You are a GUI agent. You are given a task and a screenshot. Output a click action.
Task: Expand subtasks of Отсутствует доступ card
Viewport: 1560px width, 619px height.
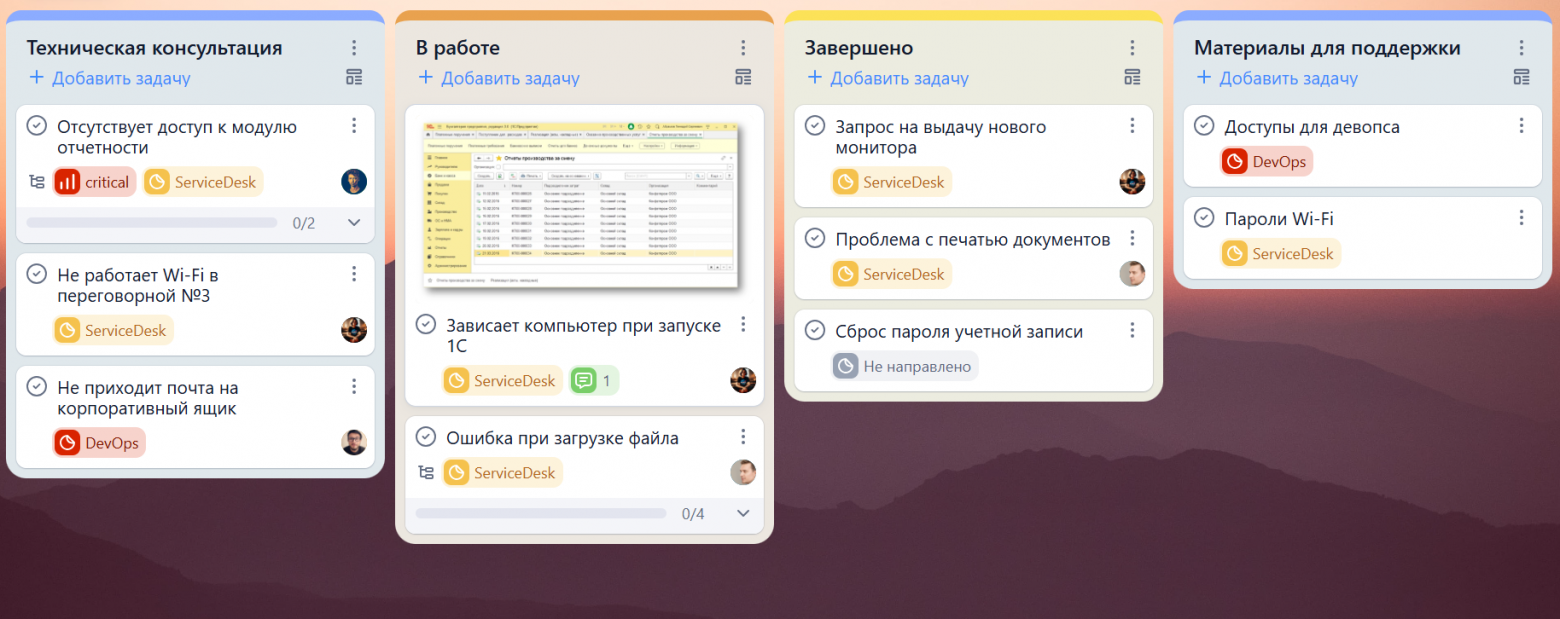point(354,223)
